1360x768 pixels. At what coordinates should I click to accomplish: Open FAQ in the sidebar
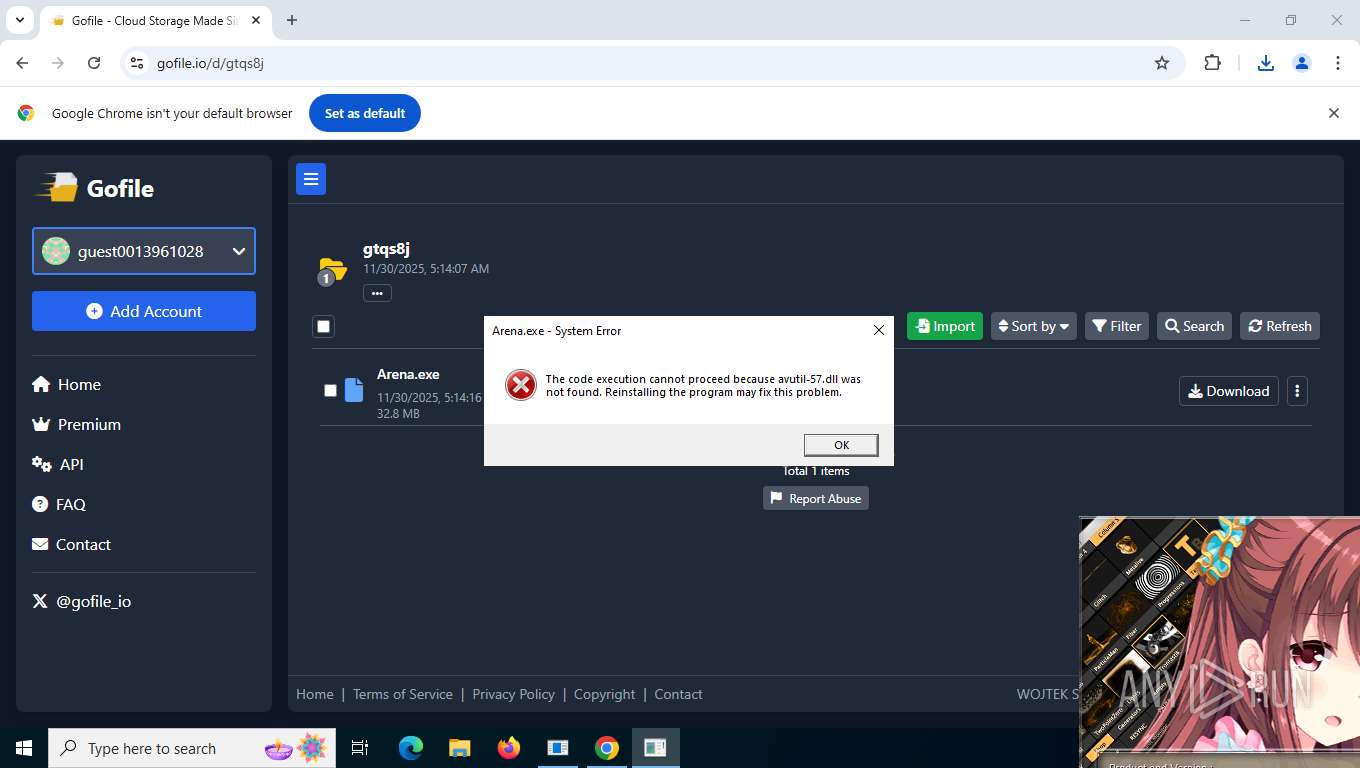(x=59, y=504)
